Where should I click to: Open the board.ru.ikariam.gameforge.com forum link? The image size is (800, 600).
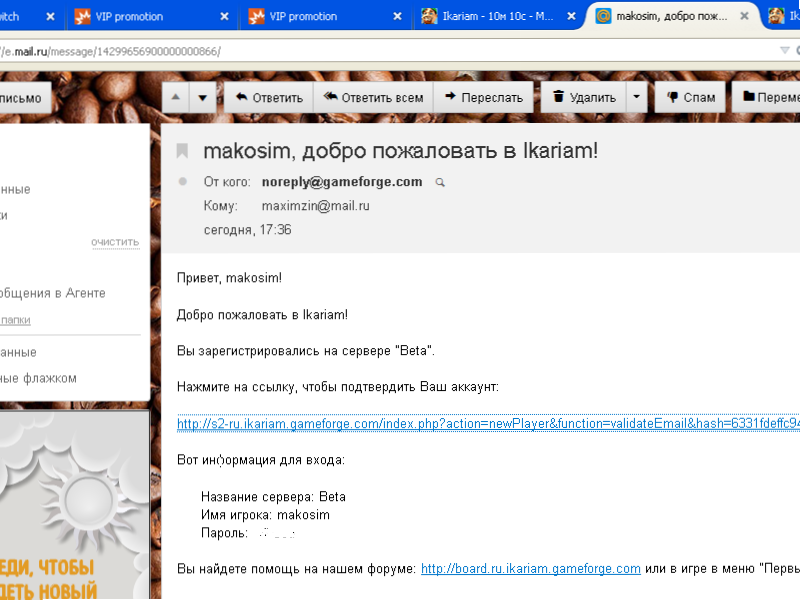(x=531, y=568)
